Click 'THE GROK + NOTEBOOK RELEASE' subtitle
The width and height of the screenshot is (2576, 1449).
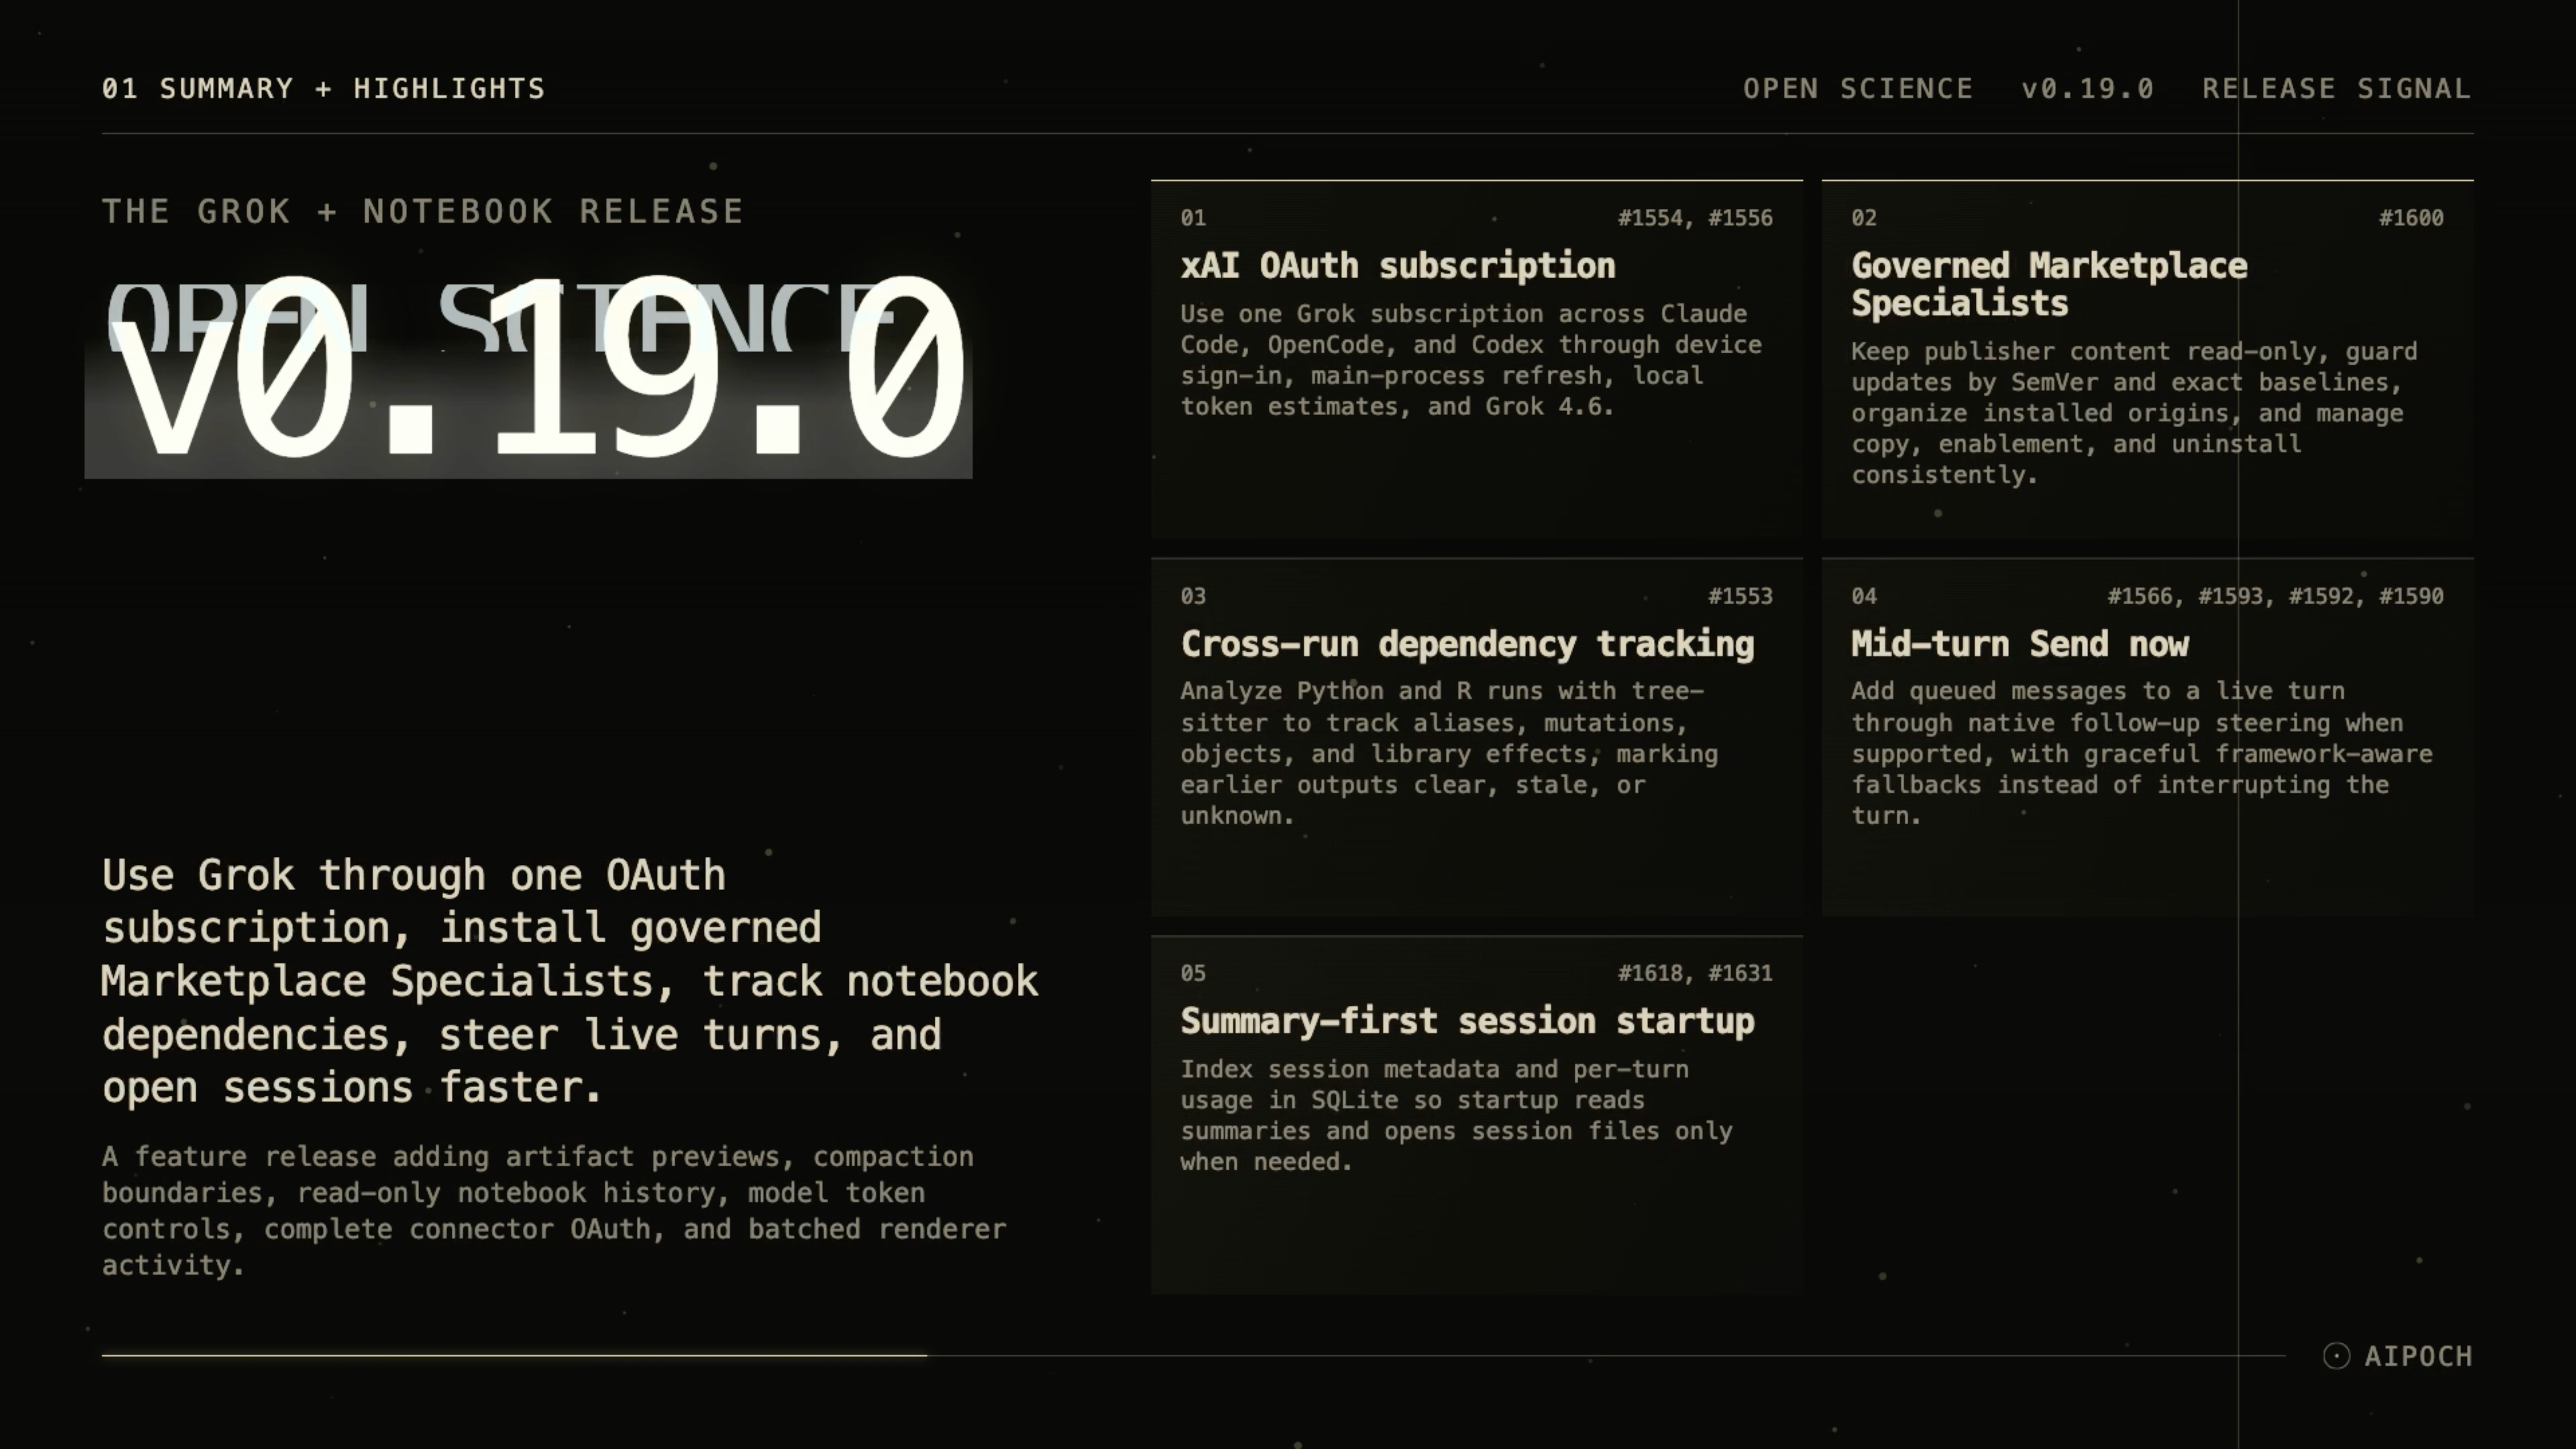(x=423, y=211)
